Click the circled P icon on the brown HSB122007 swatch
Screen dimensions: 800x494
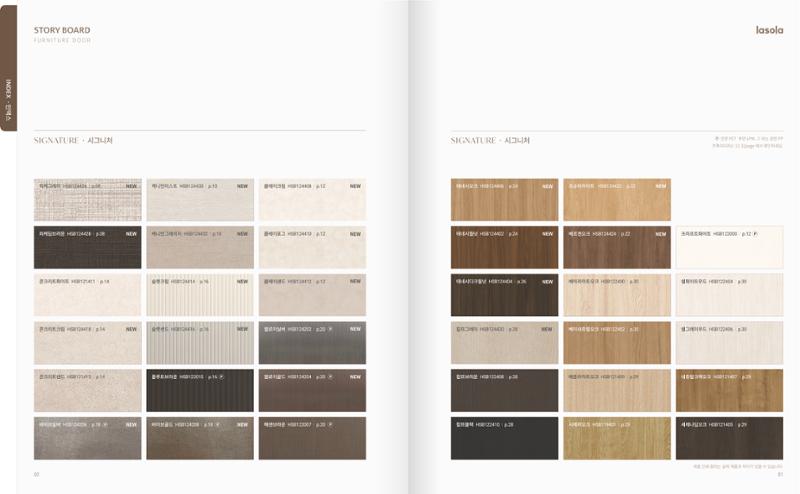[x=331, y=424]
